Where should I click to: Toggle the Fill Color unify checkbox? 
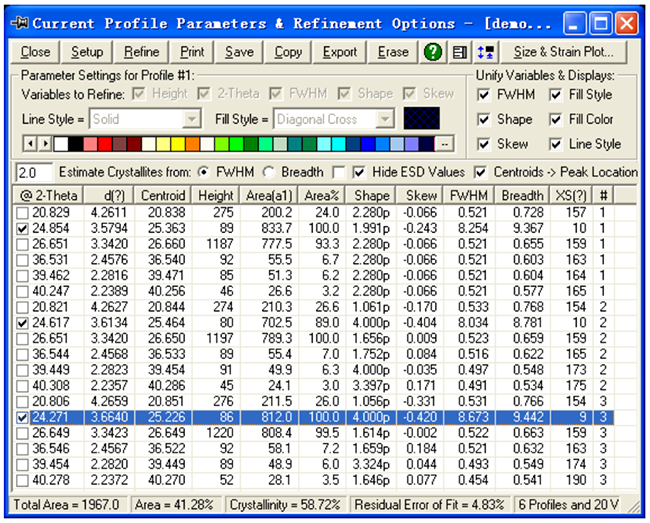pyautogui.click(x=555, y=120)
